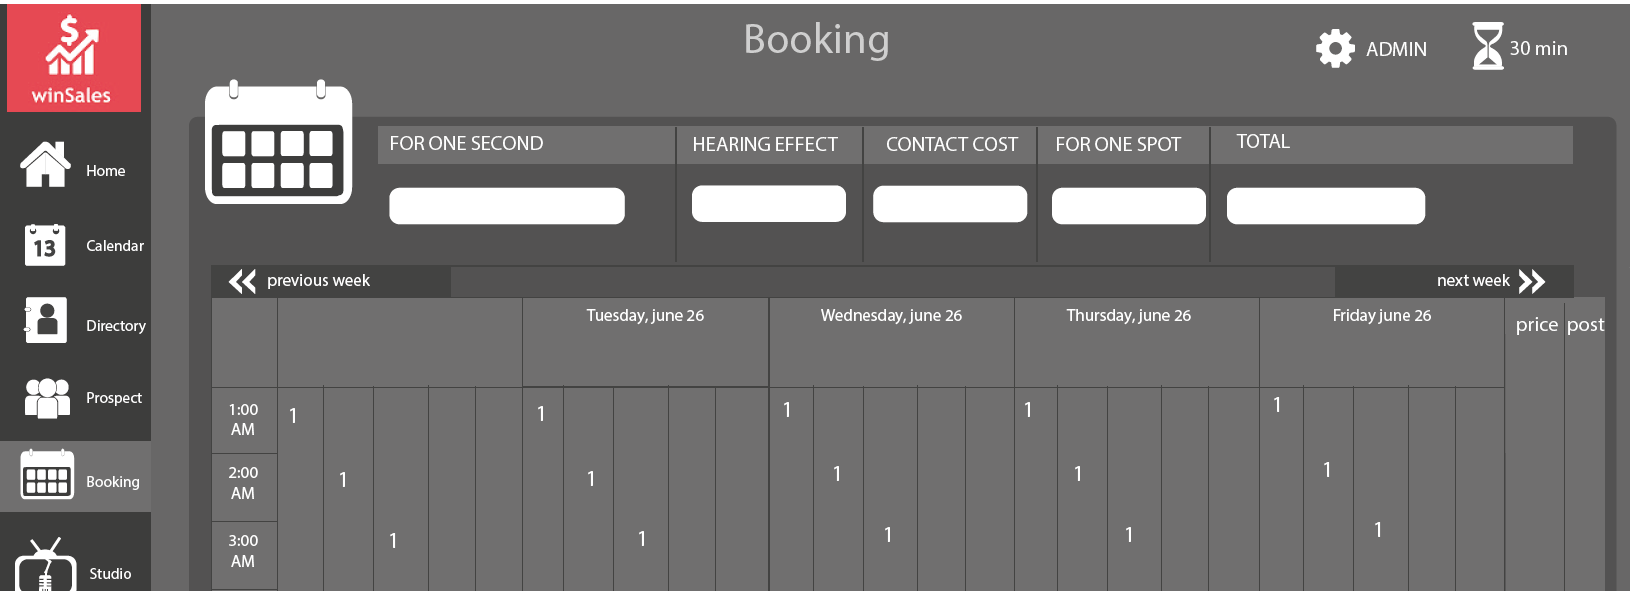Click the FOR ONE SECOND input field
Screen dimensions: 1630x594
pos(506,206)
